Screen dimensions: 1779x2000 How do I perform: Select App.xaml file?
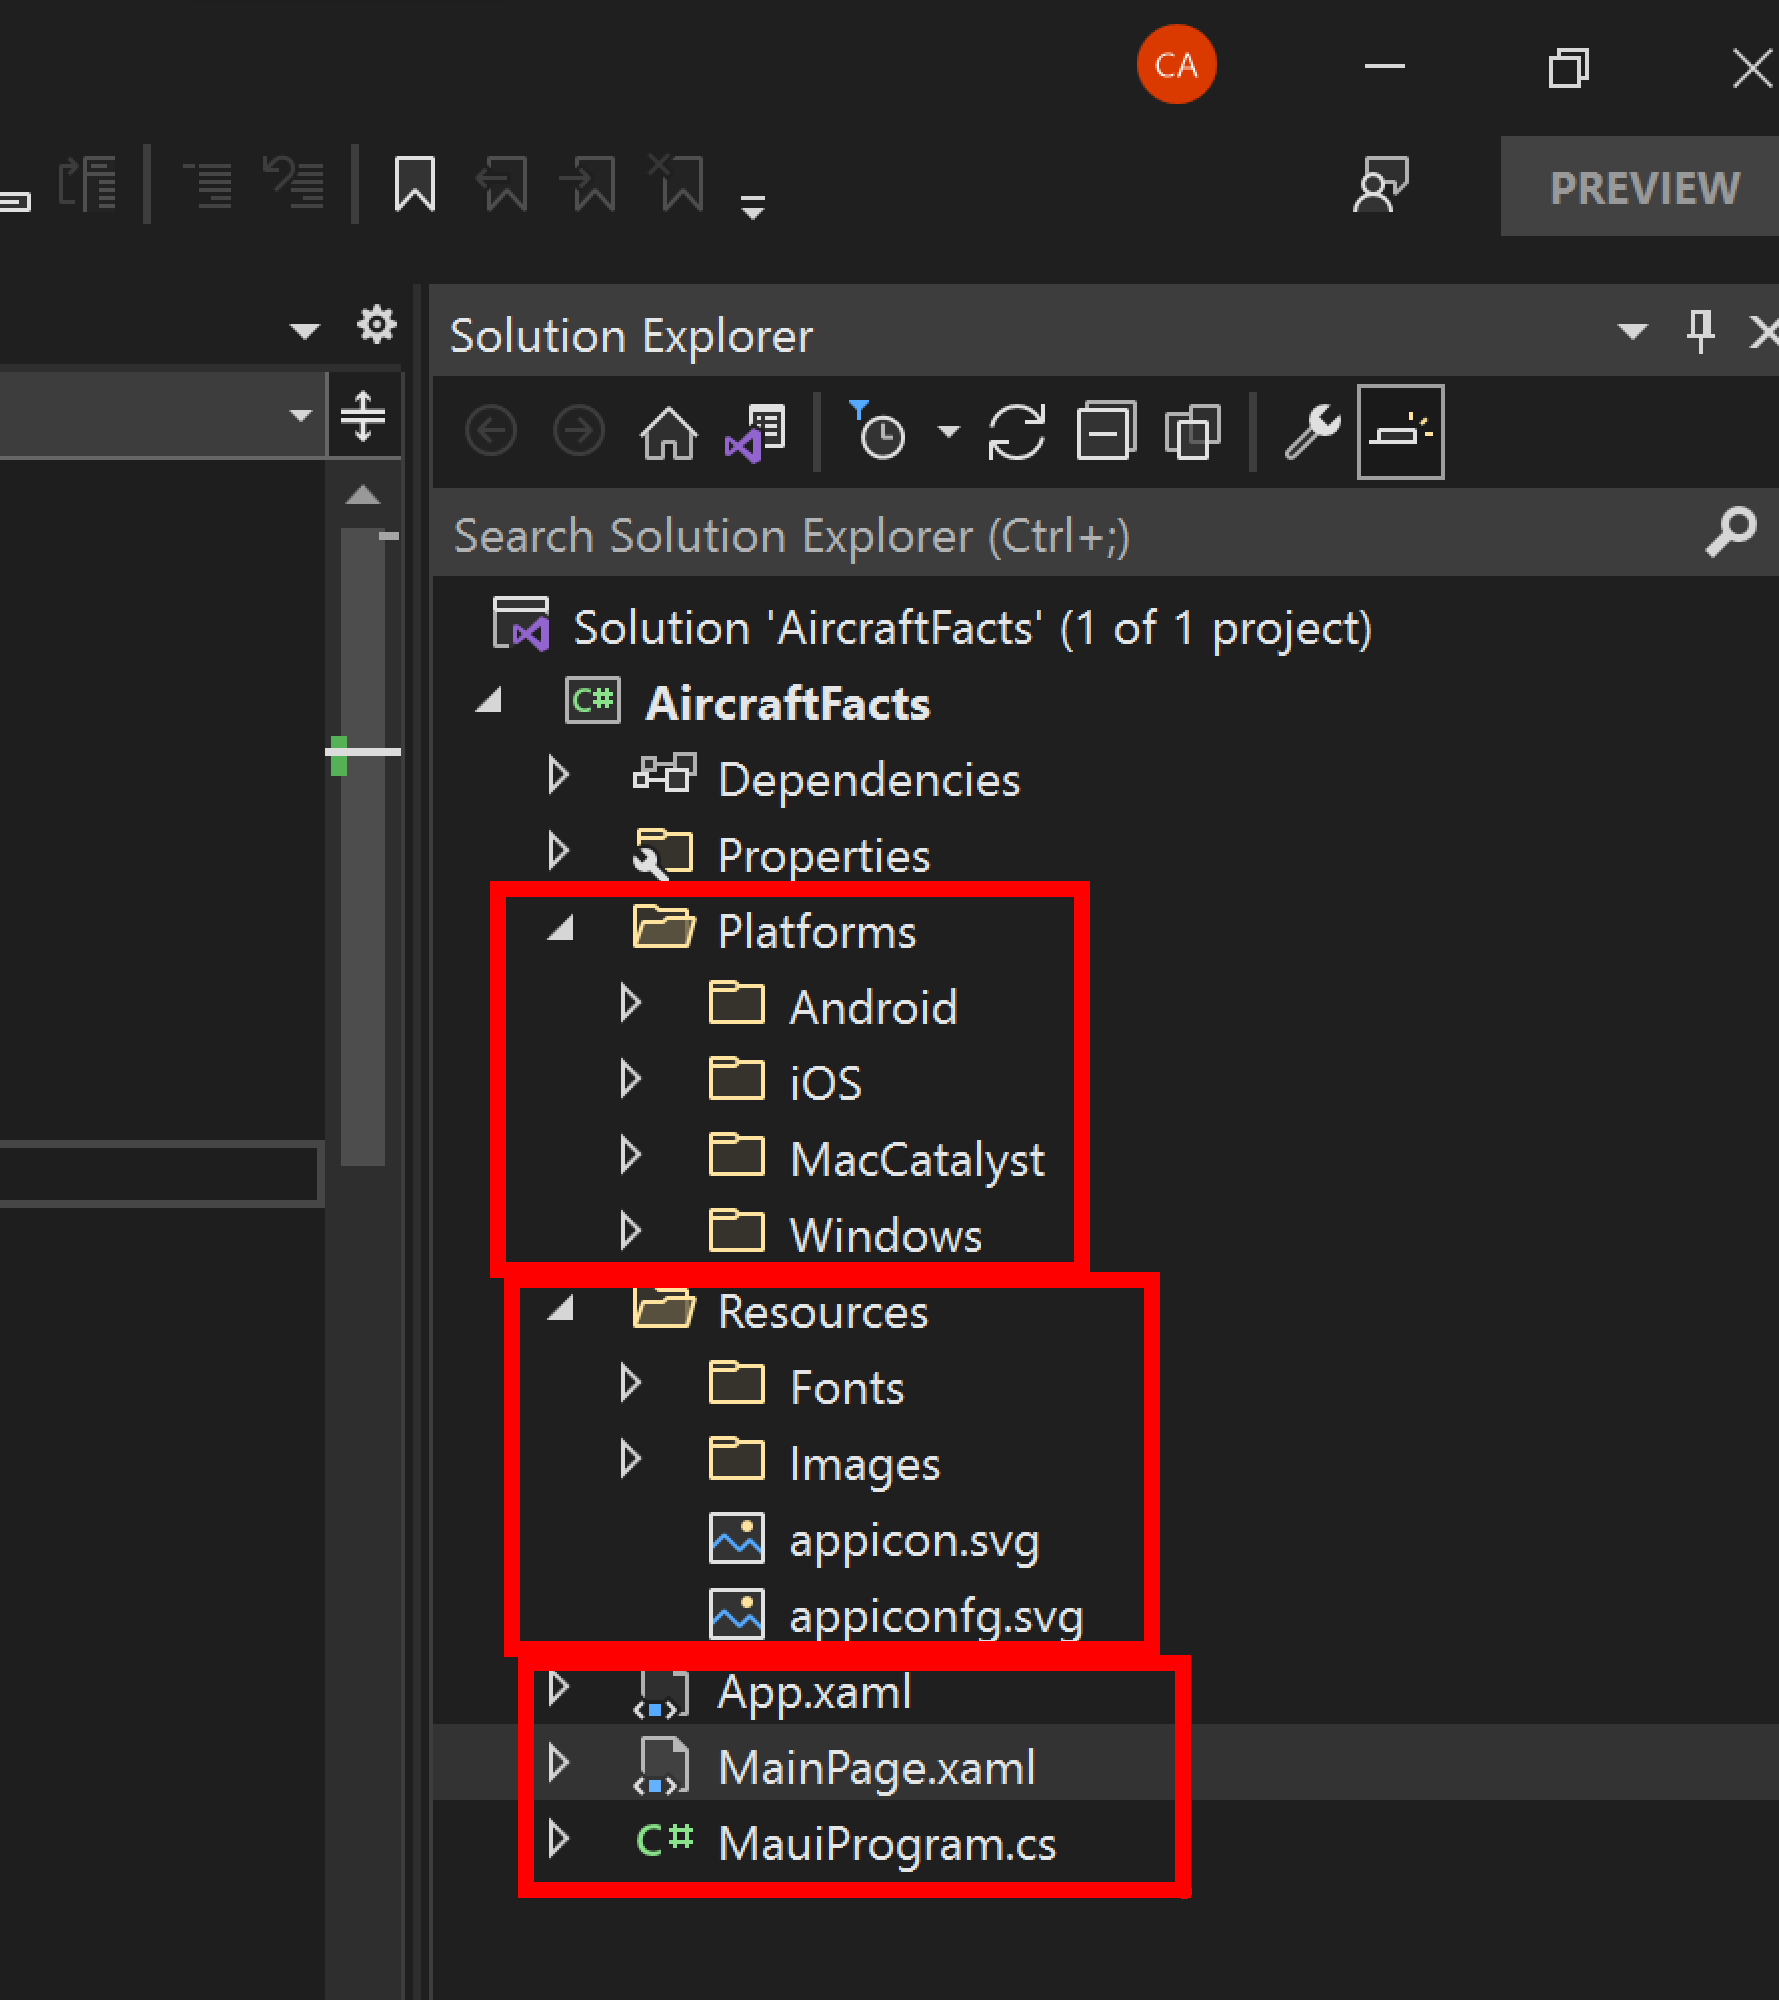tap(814, 1692)
